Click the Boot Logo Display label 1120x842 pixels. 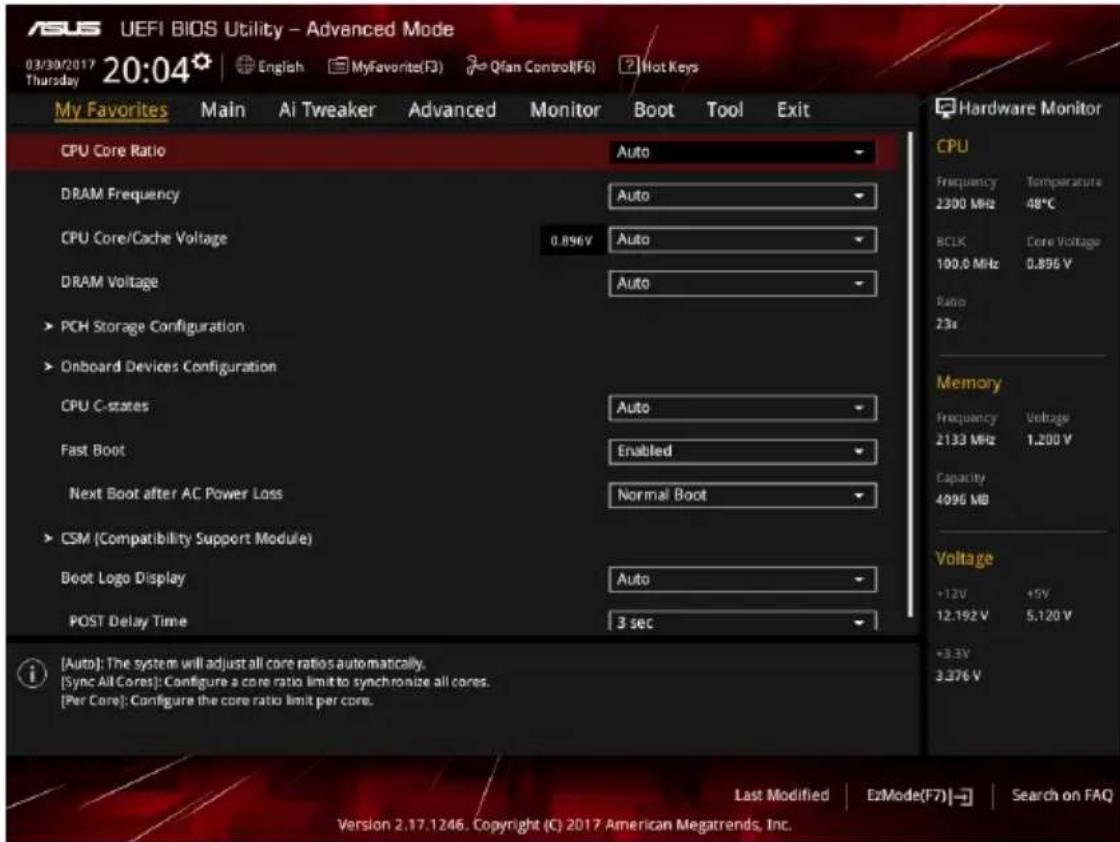tap(123, 578)
